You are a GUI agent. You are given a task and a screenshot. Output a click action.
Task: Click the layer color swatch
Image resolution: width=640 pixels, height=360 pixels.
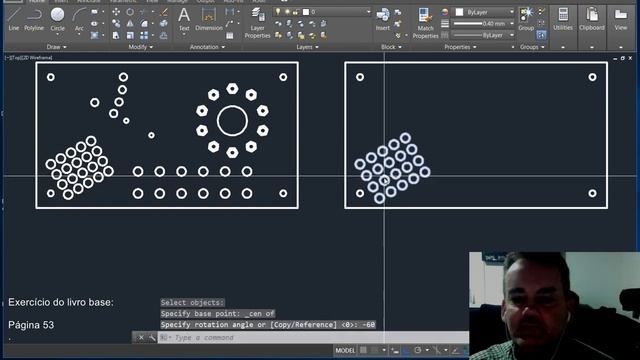(x=306, y=12)
